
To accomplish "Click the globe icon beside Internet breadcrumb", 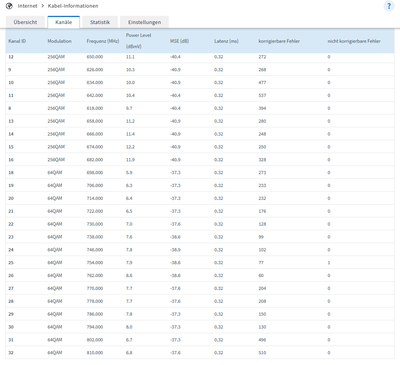I will coord(9,6).
